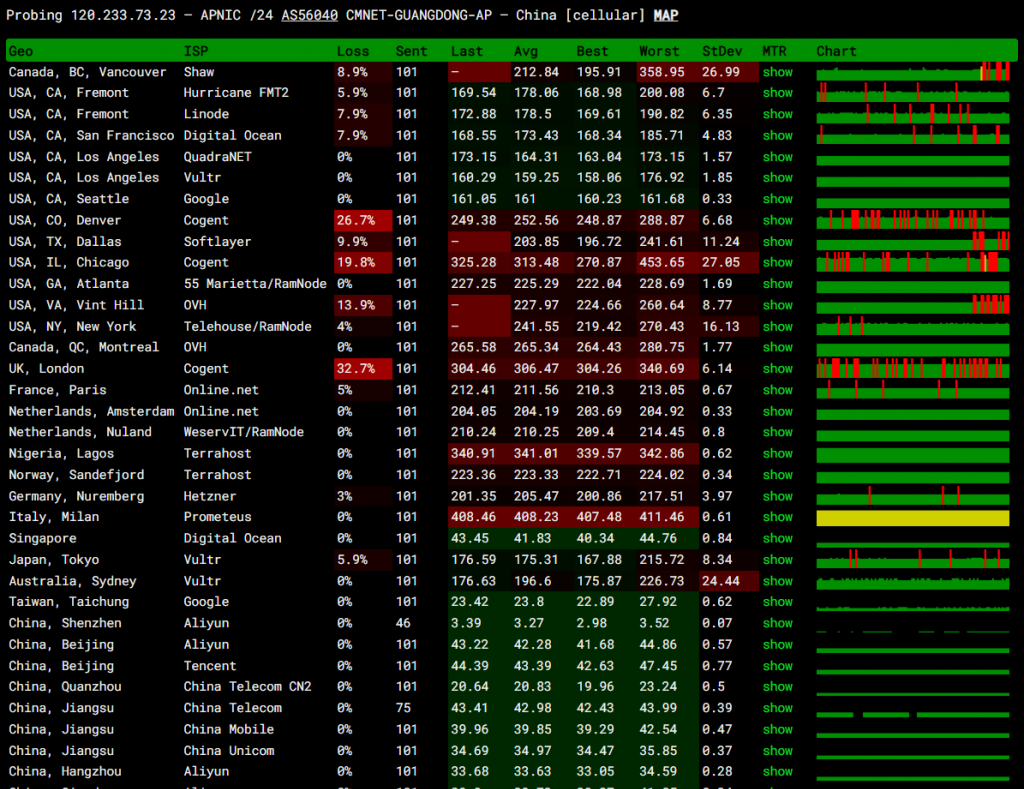Show MTR for Amsterdam Online.net row
This screenshot has height=789, width=1024.
777,411
